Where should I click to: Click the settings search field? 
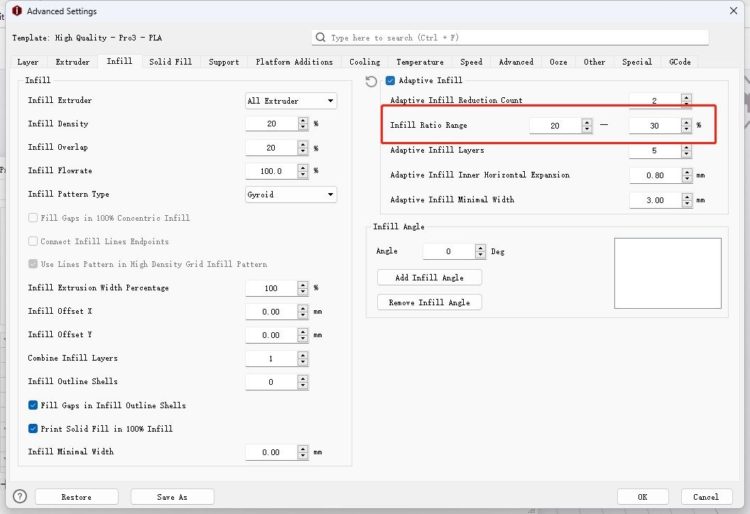[x=510, y=37]
